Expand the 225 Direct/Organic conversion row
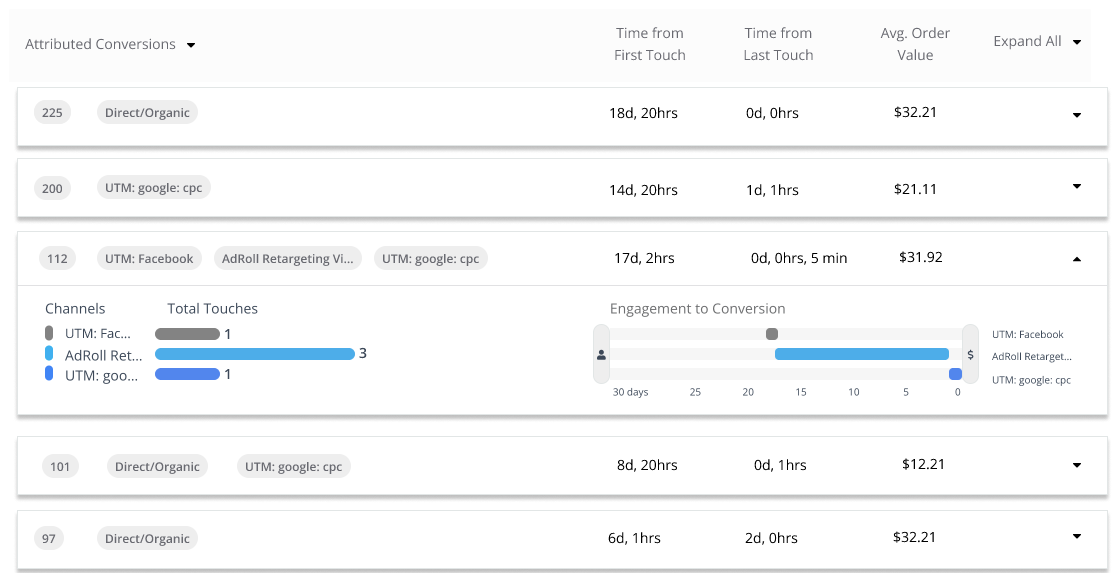This screenshot has width=1116, height=573. [1077, 115]
